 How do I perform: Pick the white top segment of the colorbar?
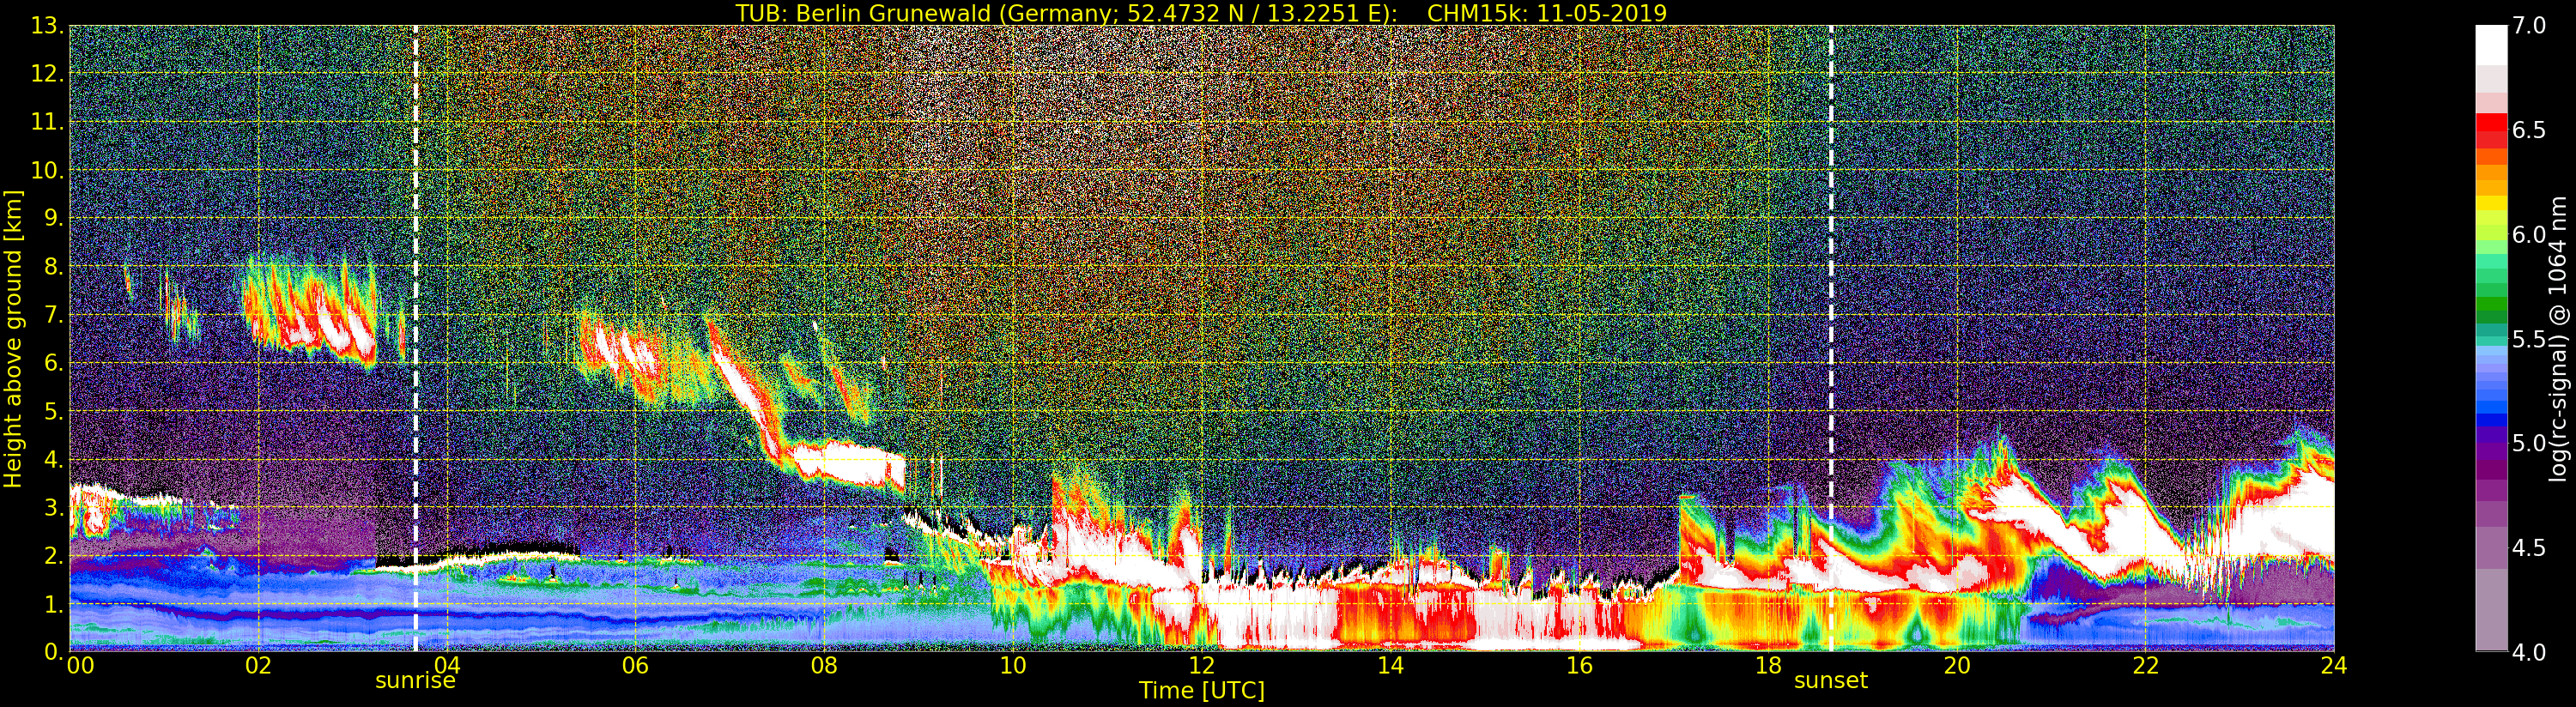2491,45
